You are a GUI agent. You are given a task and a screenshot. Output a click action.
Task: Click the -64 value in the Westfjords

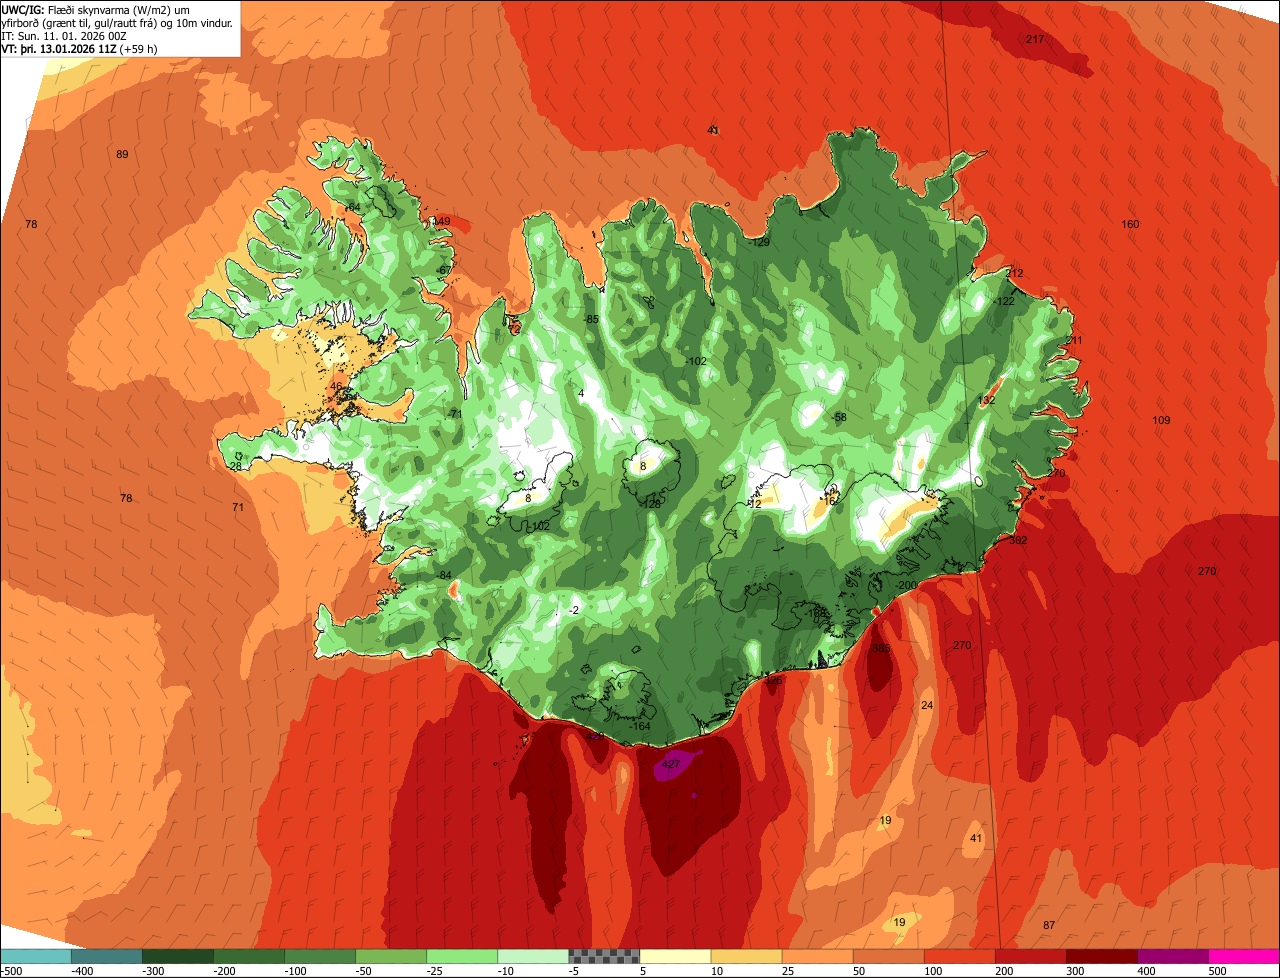pos(351,207)
